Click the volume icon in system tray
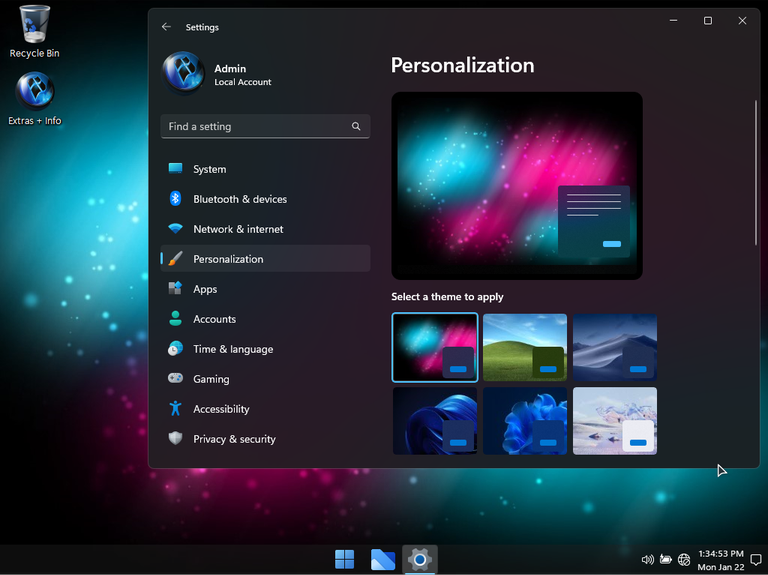The image size is (768, 575). (647, 560)
